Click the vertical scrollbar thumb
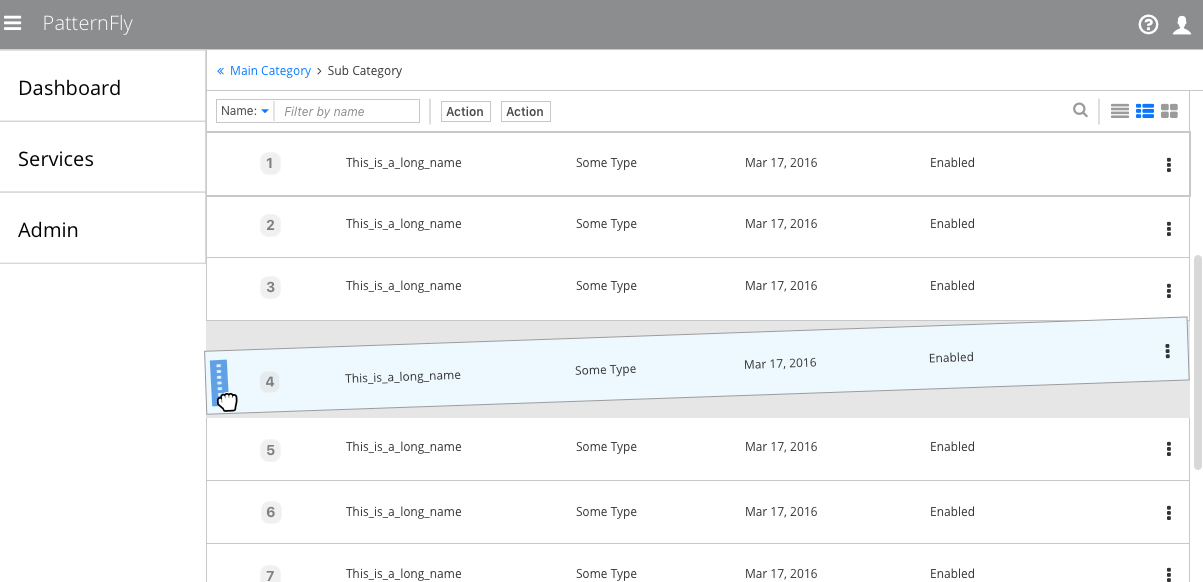 1198,362
